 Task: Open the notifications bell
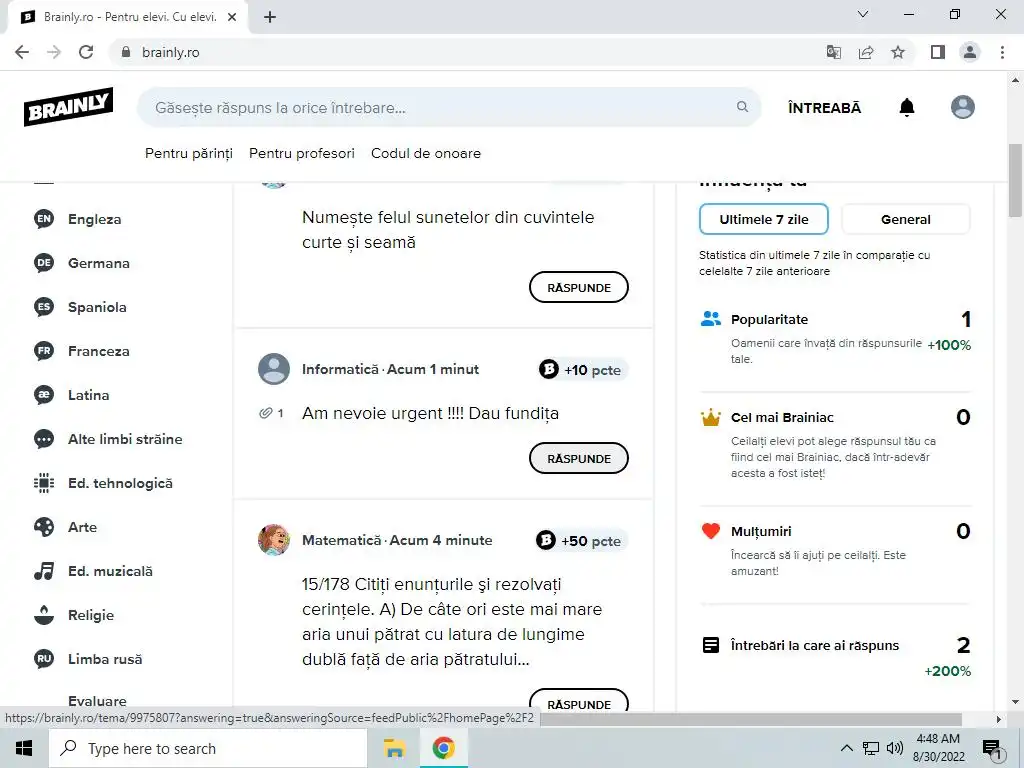906,107
